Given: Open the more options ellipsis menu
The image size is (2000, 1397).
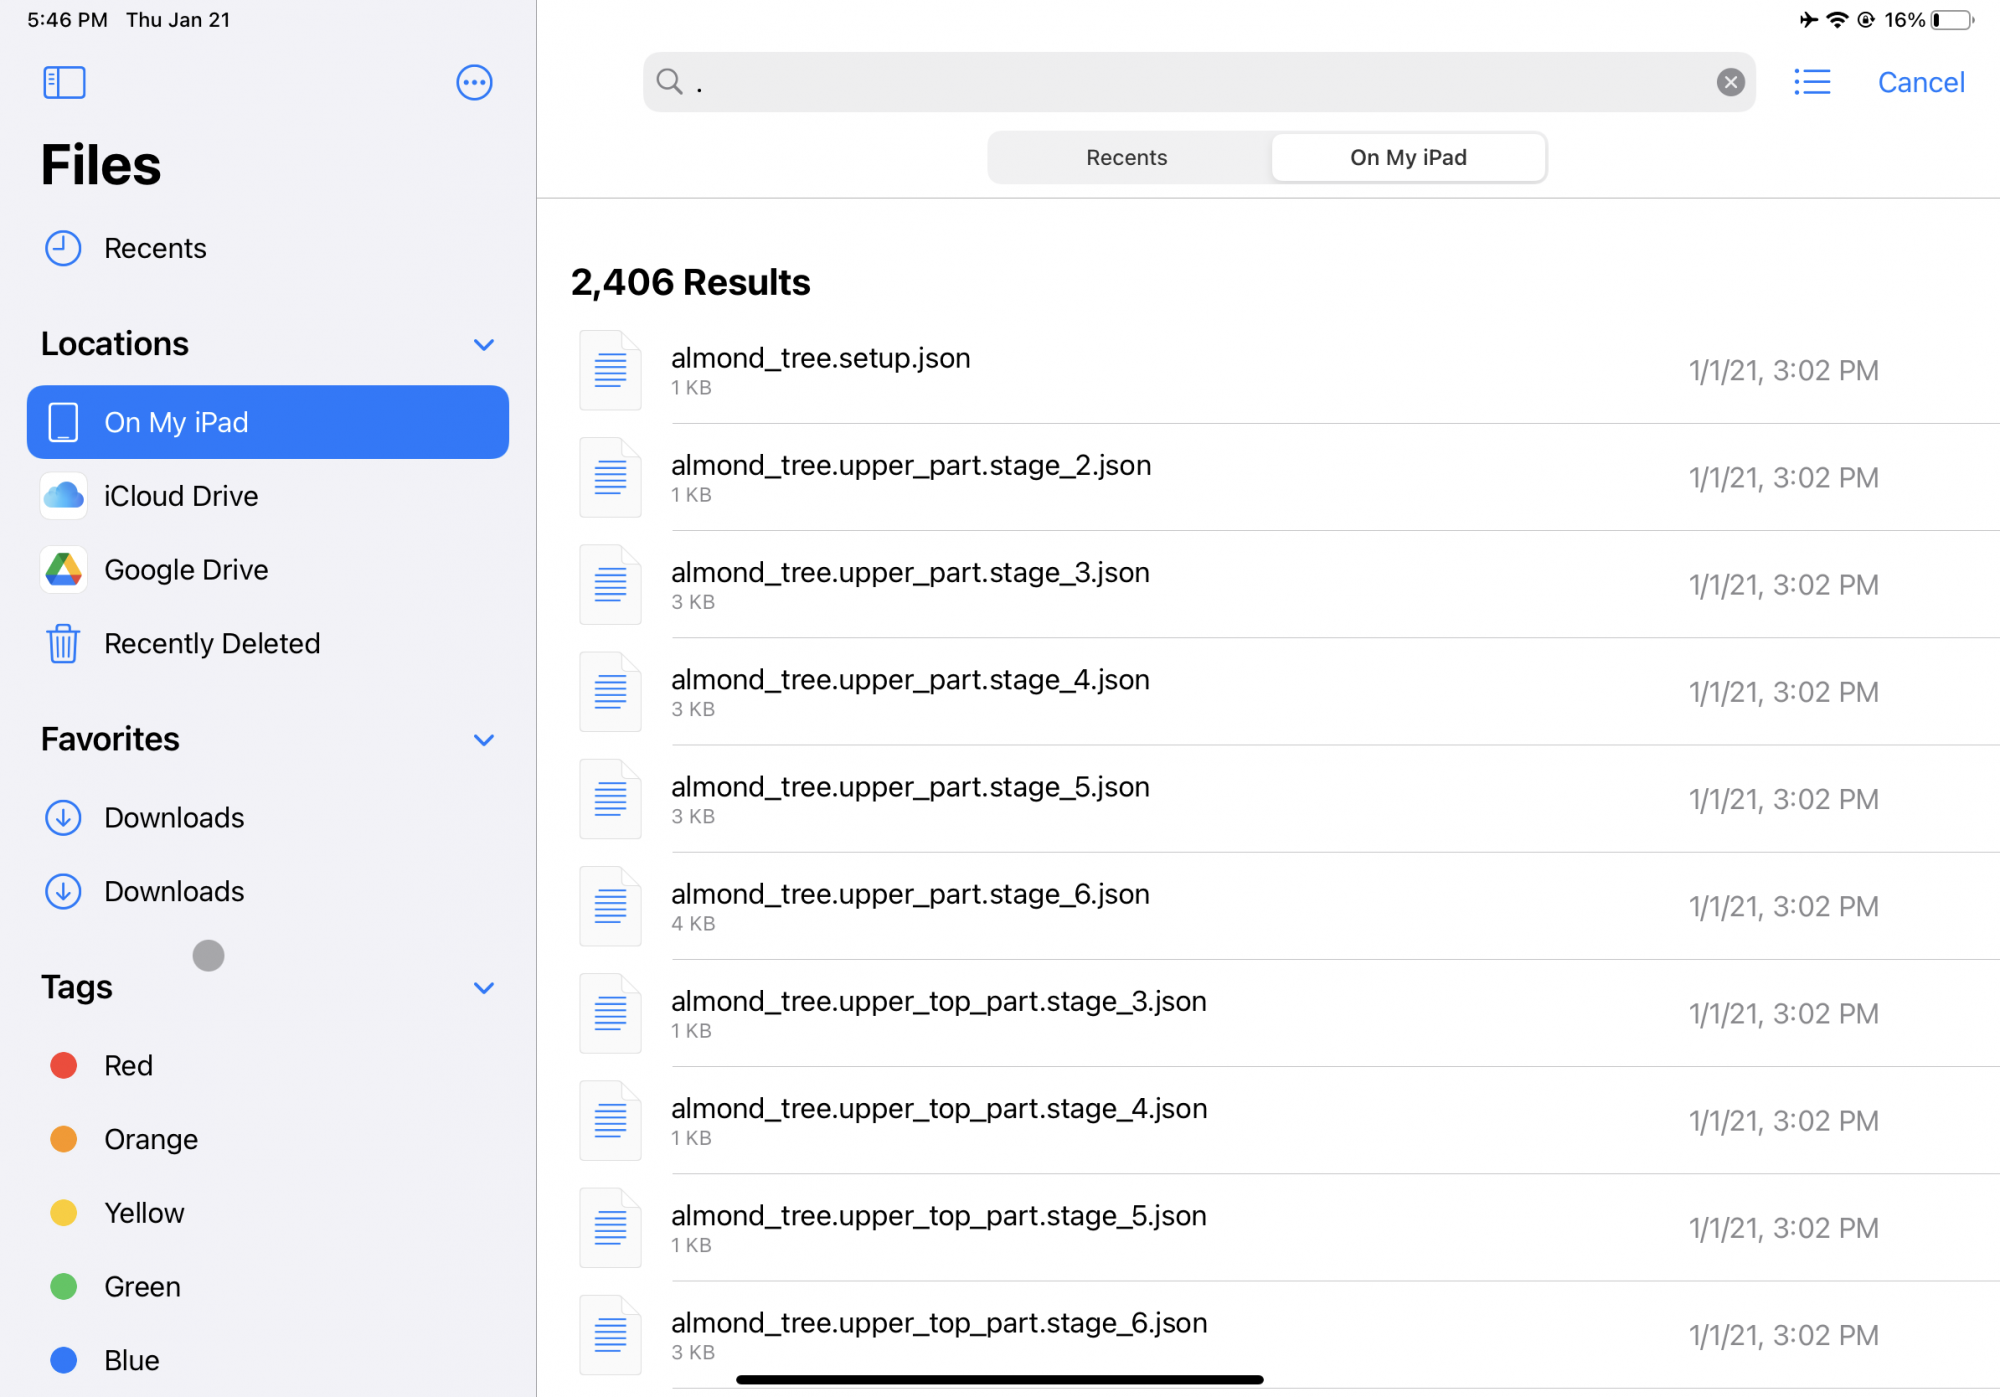Looking at the screenshot, I should [x=474, y=82].
